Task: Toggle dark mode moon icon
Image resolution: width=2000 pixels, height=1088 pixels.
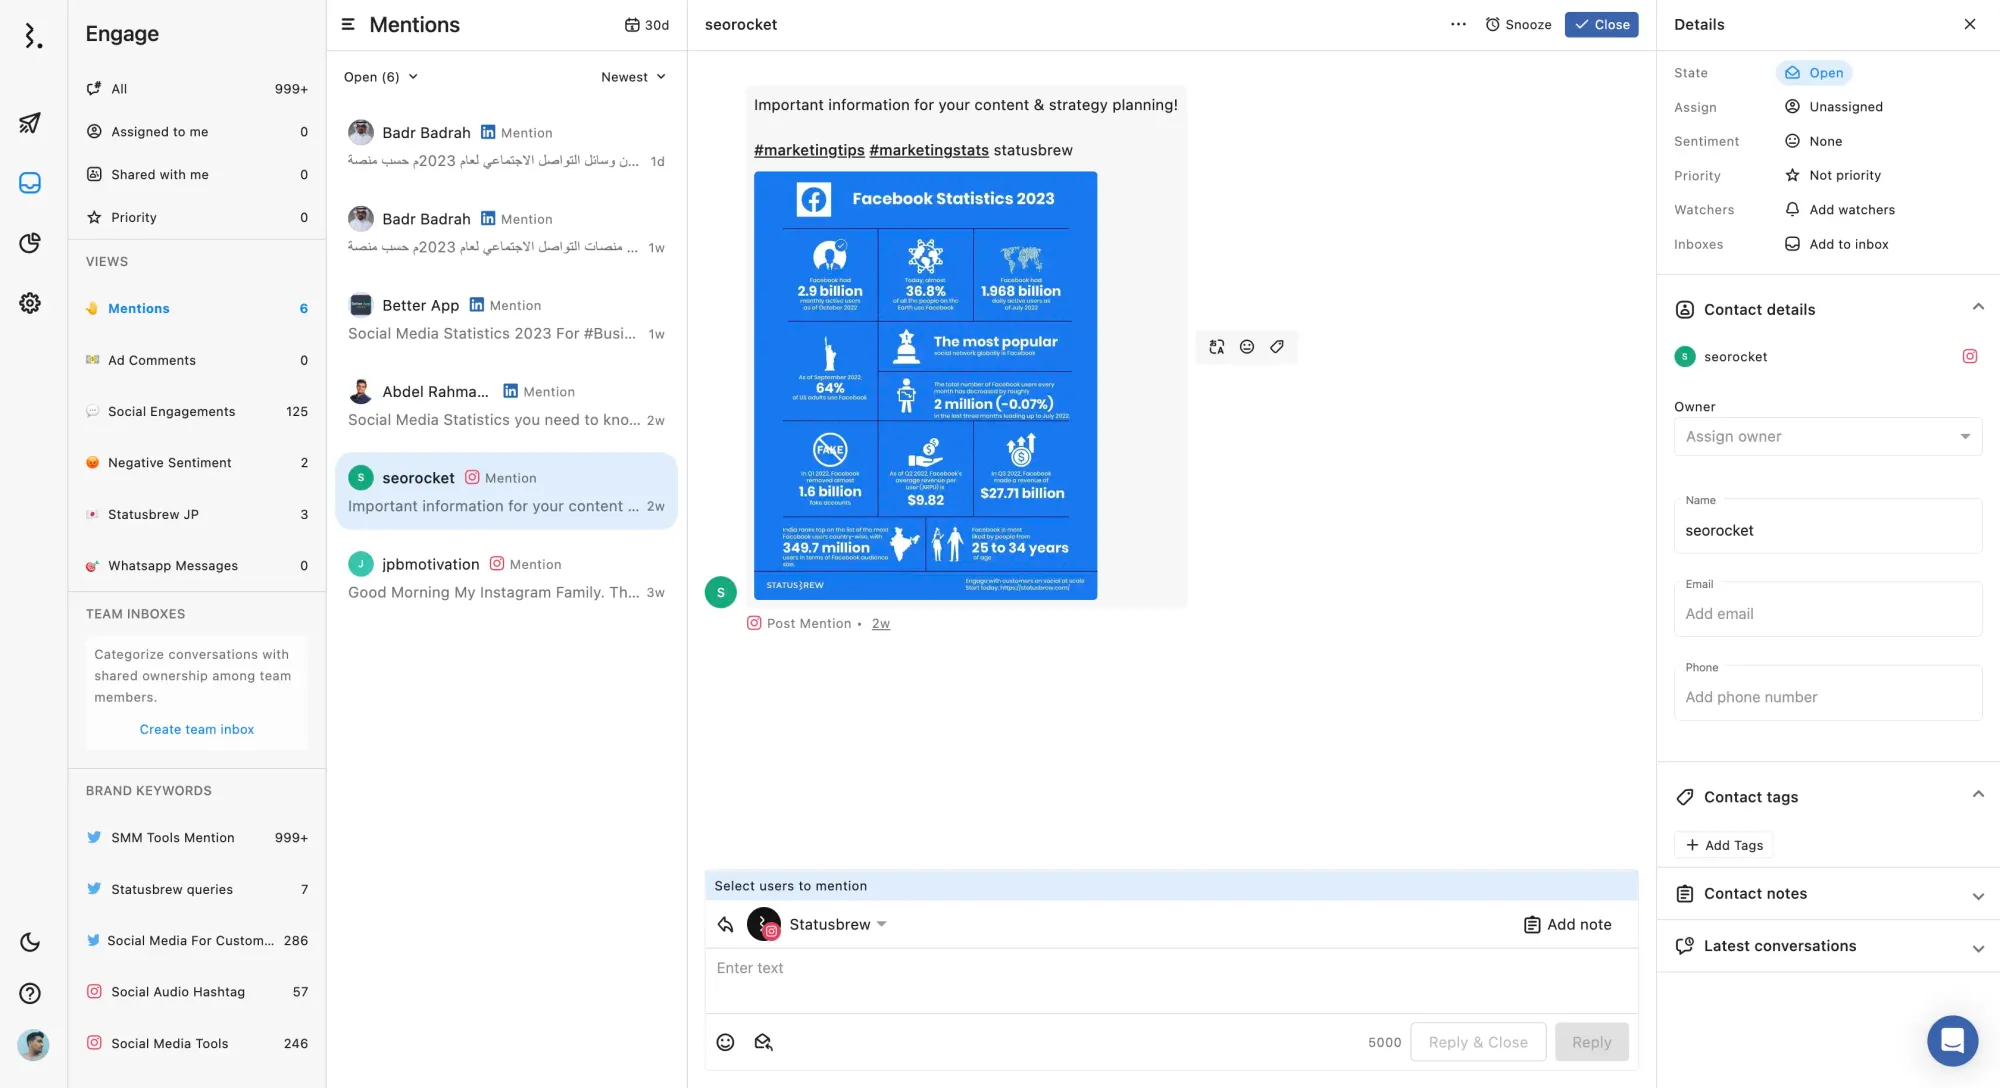Action: click(x=30, y=942)
